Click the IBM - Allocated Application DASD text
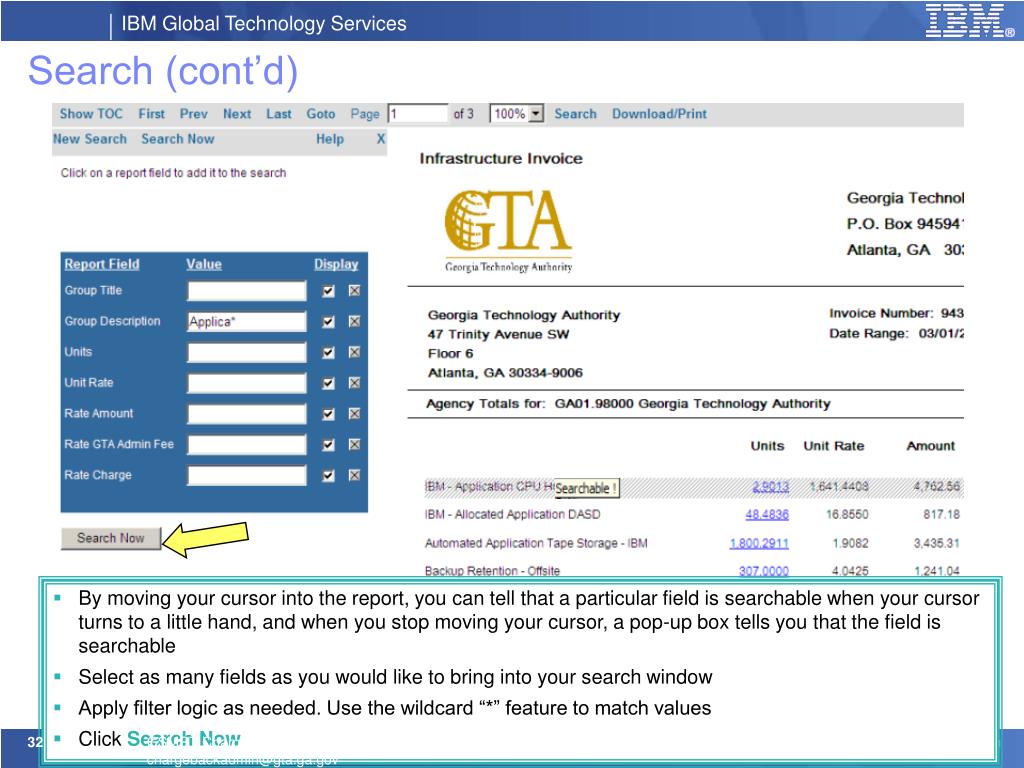The width and height of the screenshot is (1024, 768). click(x=512, y=515)
